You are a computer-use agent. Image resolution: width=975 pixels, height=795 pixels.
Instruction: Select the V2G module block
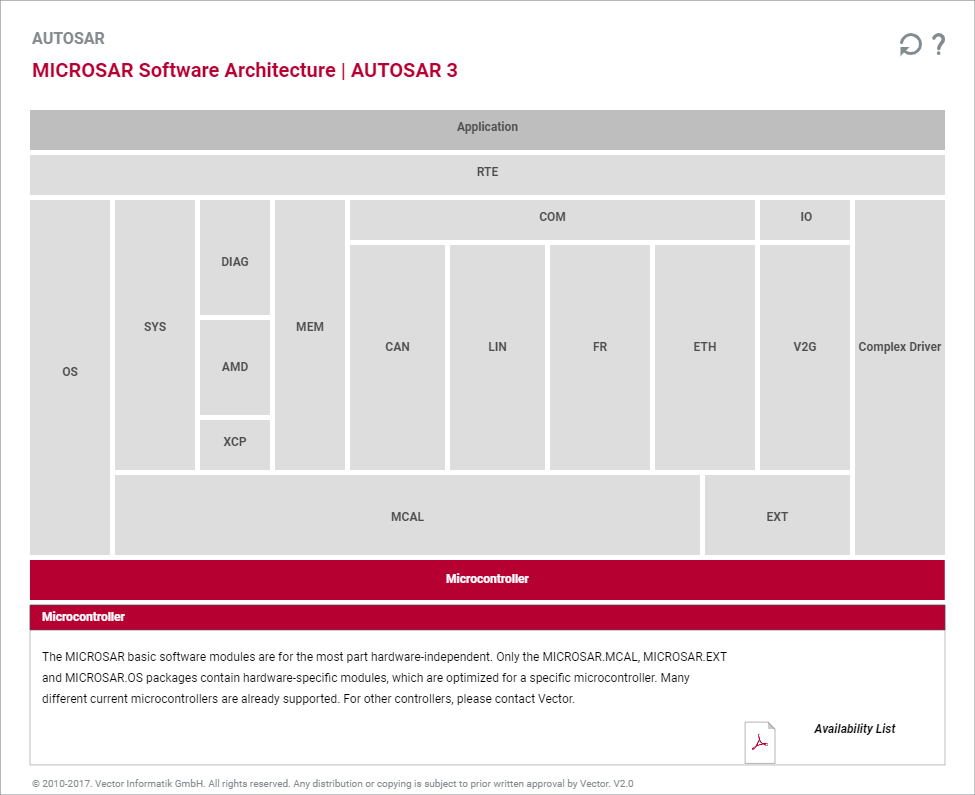pos(805,347)
